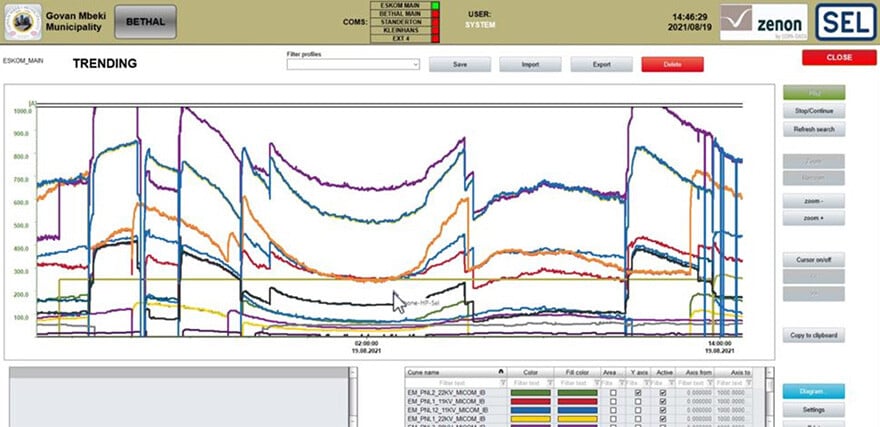Click the Active column header
This screenshot has height=427, width=880.
click(x=663, y=372)
